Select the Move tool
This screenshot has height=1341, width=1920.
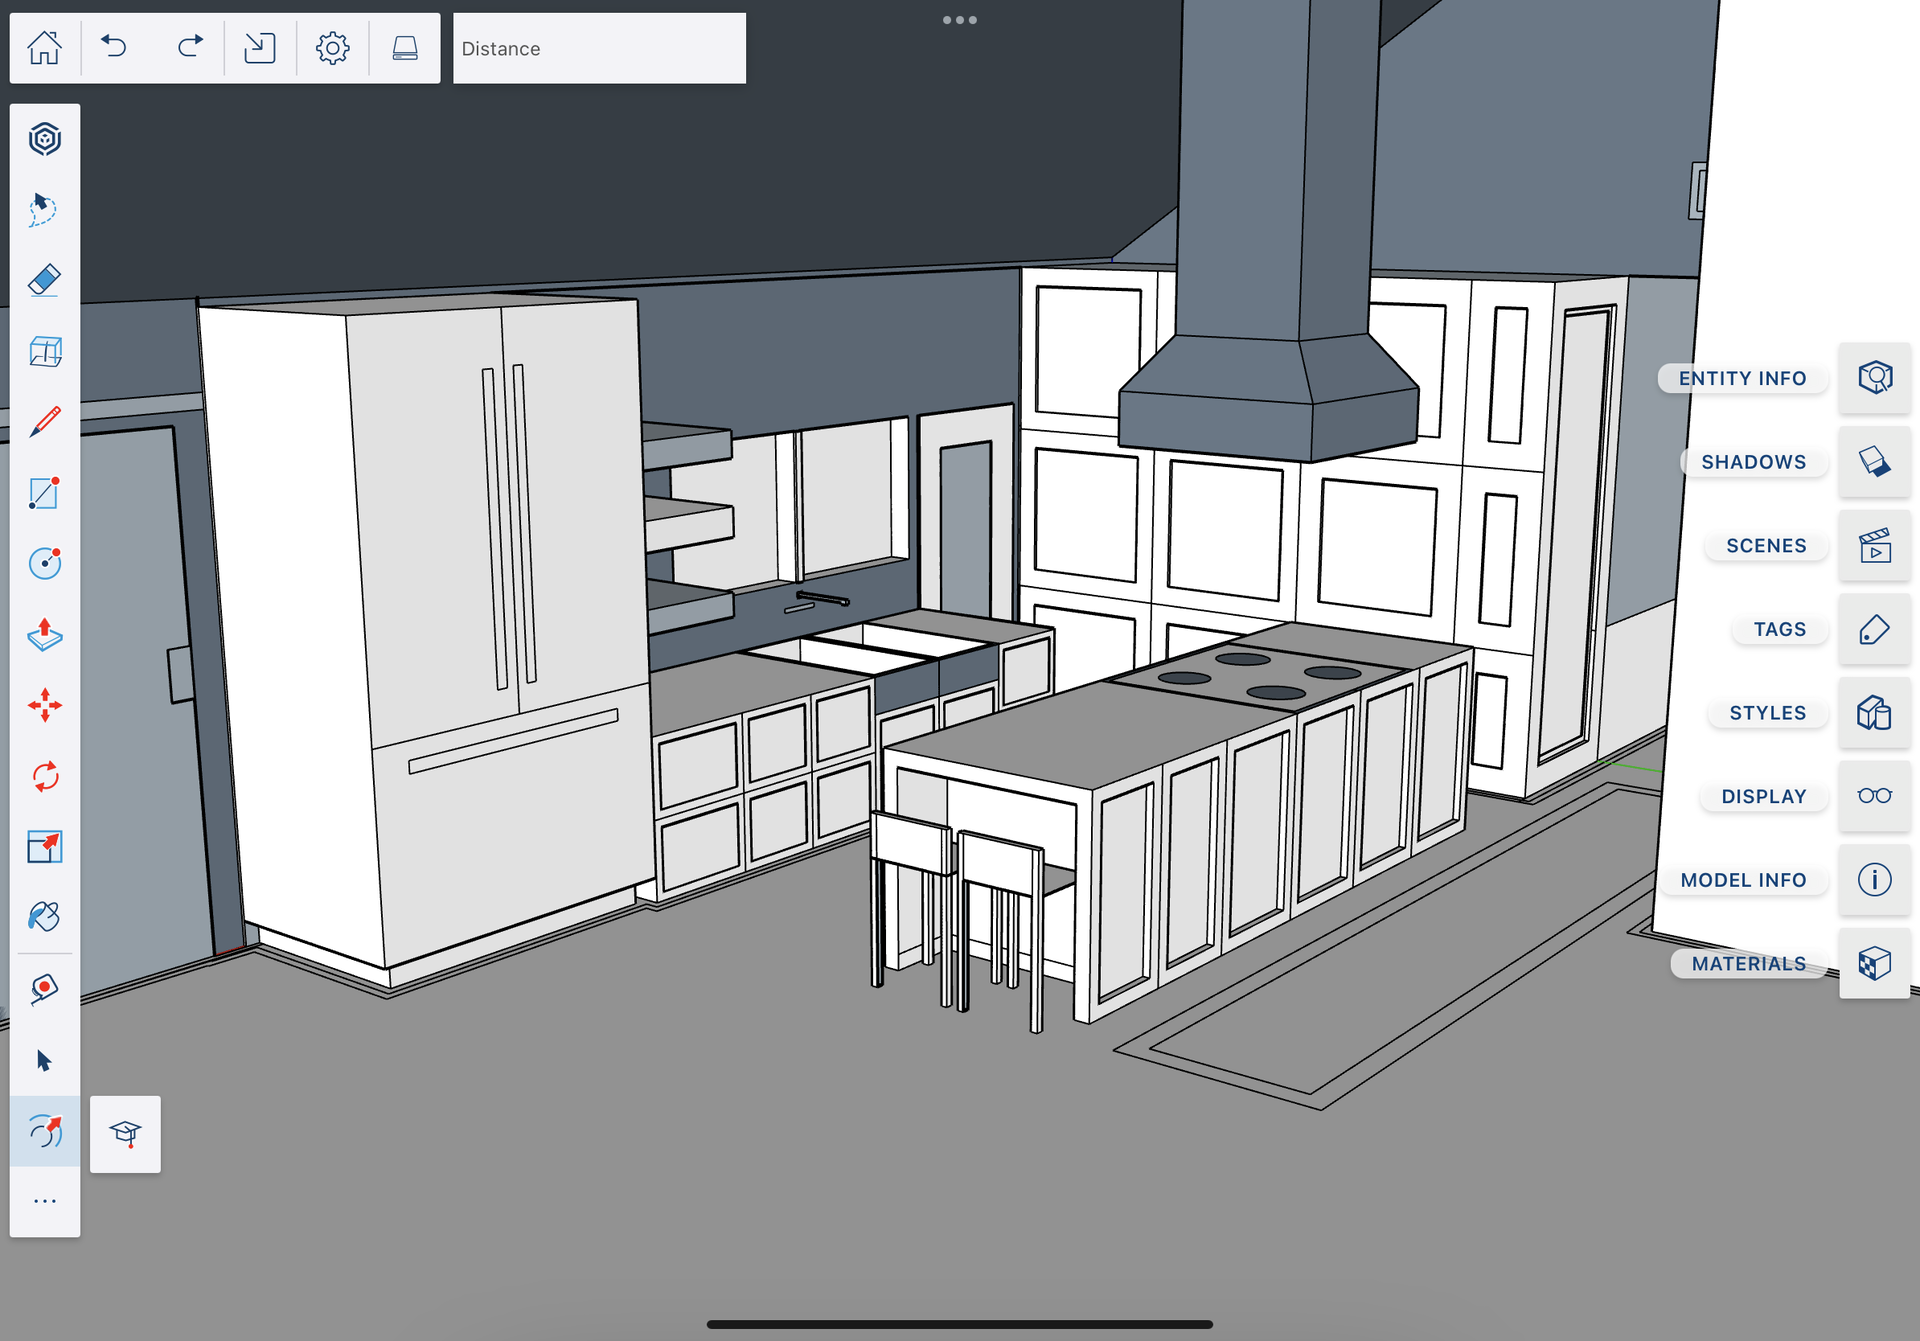point(44,705)
